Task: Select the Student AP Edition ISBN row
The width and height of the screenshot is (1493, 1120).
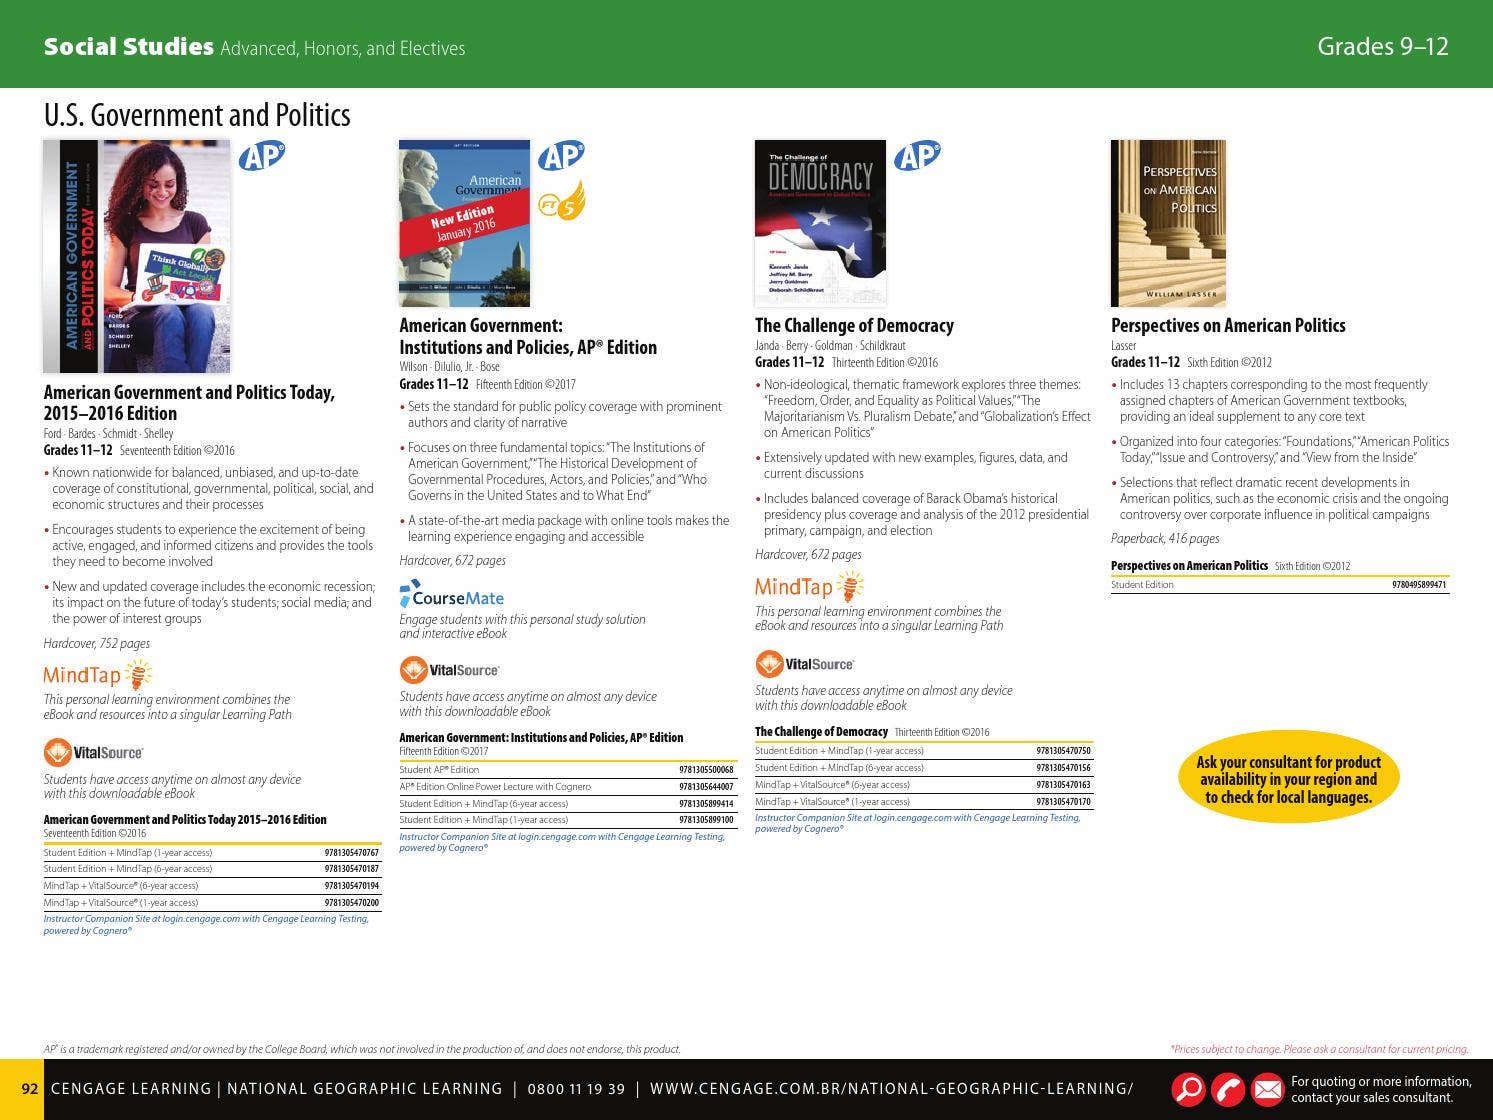Action: 567,770
